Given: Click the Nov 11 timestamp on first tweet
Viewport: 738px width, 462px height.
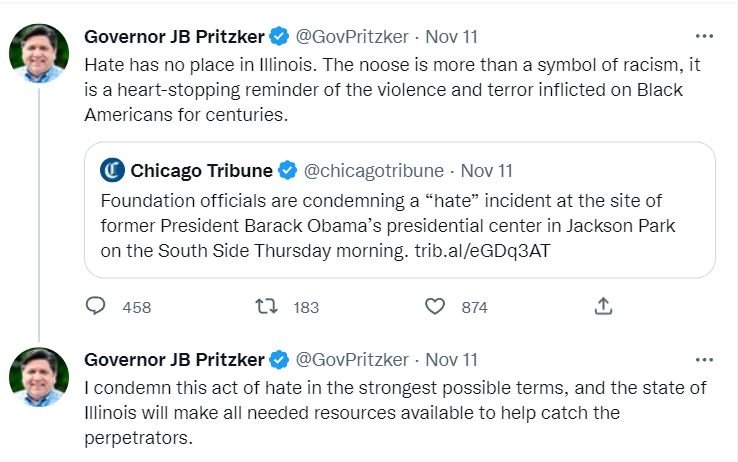Looking at the screenshot, I should point(452,37).
